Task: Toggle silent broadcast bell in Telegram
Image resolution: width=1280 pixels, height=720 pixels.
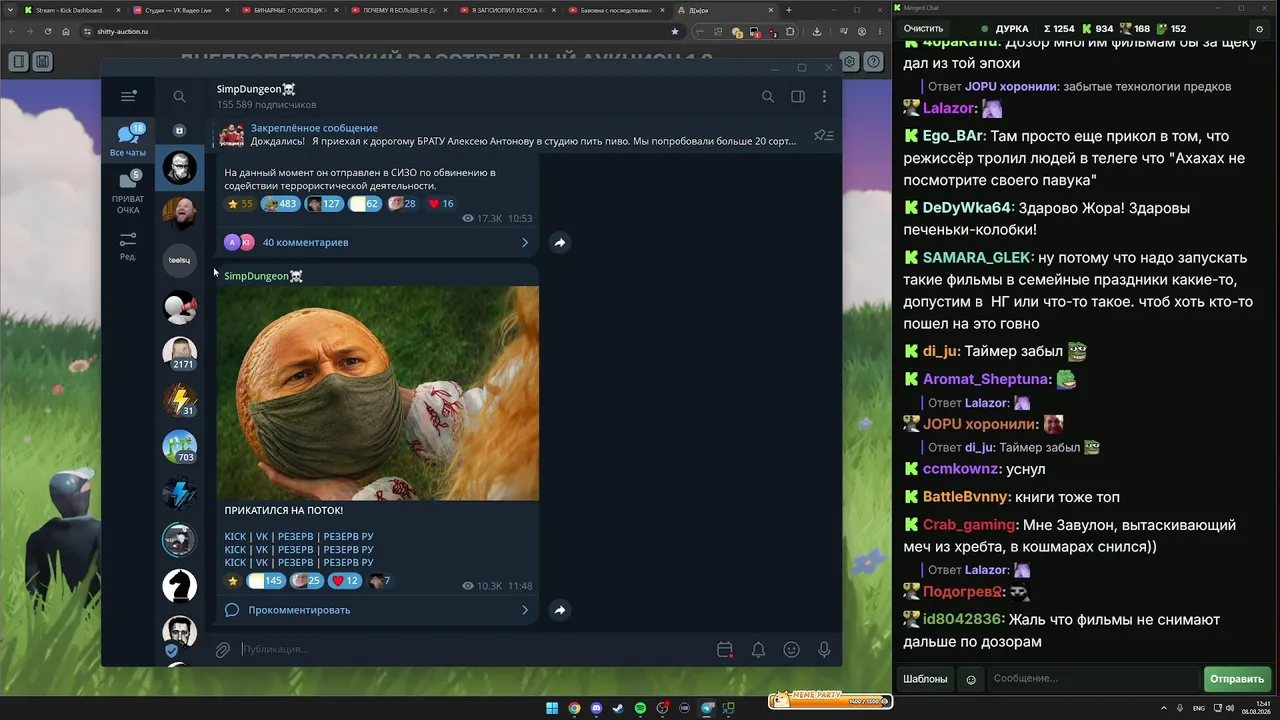Action: click(759, 650)
